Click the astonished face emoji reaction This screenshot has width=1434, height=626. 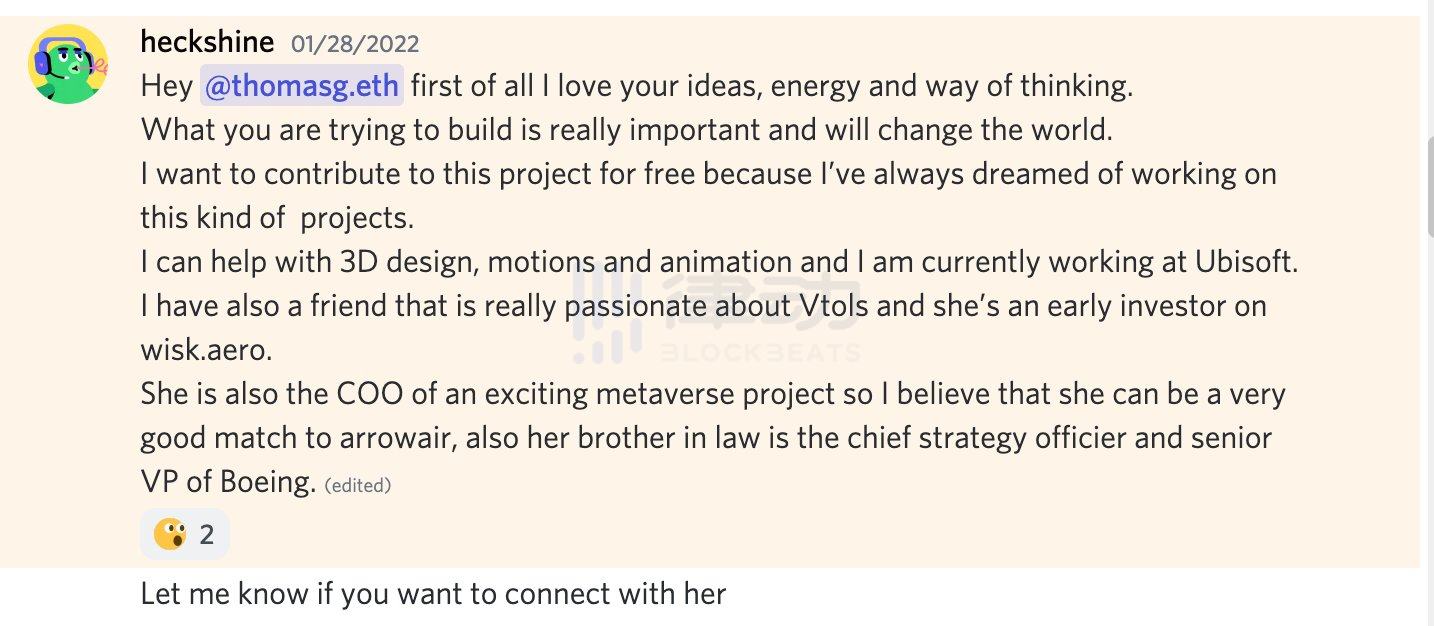coord(170,534)
